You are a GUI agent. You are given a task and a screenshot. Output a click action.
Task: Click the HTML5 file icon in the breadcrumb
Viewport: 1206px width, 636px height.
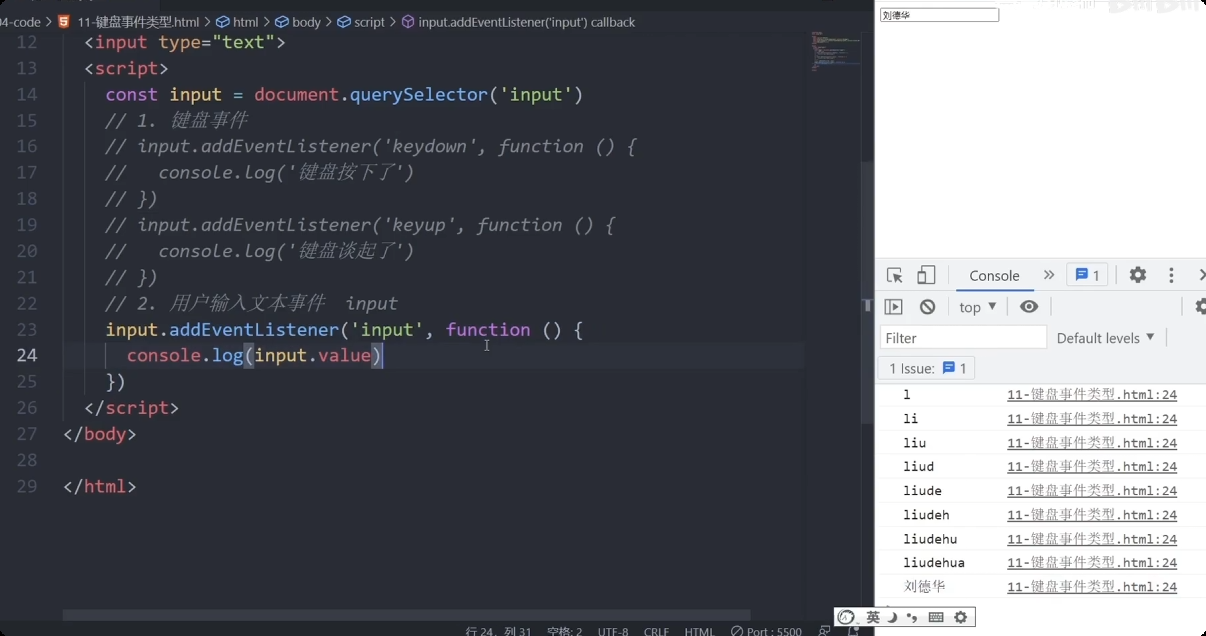[x=64, y=21]
